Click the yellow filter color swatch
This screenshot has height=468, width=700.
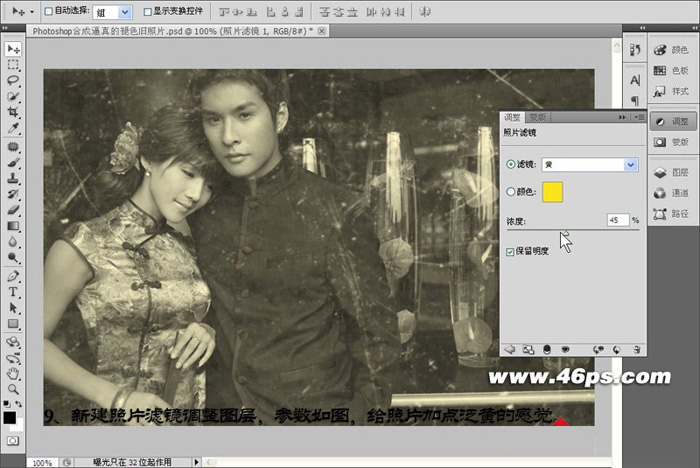[x=553, y=191]
